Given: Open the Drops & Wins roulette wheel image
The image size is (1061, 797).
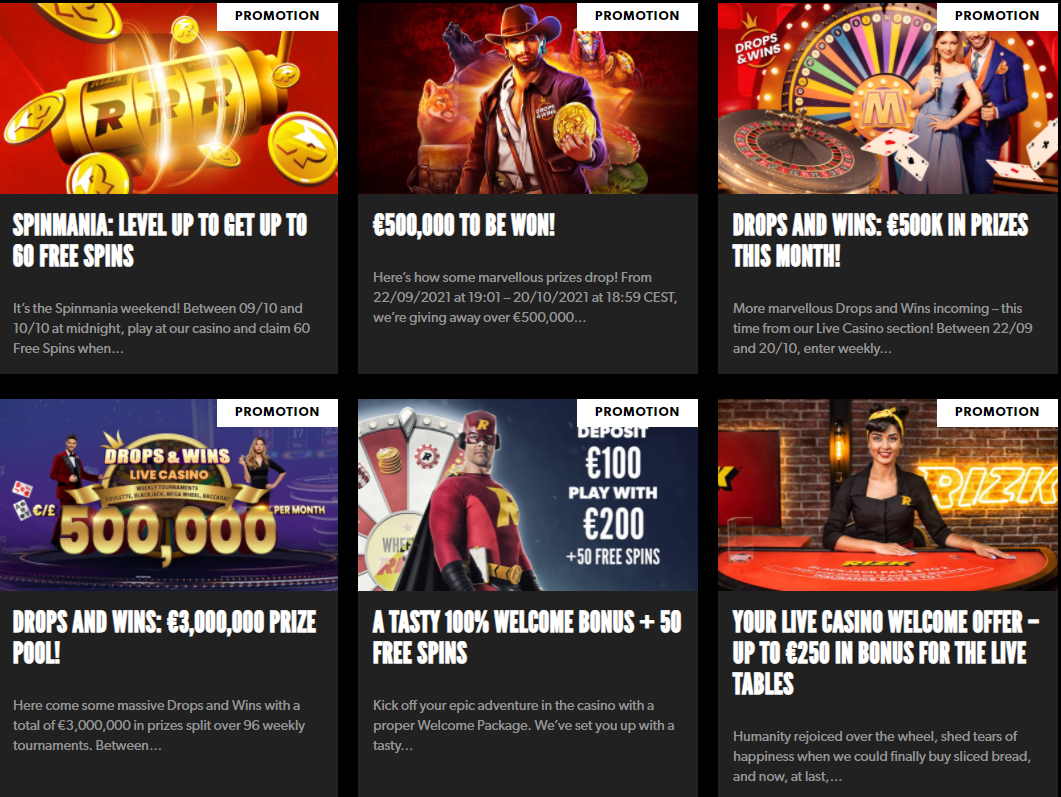Looking at the screenshot, I should click(888, 98).
